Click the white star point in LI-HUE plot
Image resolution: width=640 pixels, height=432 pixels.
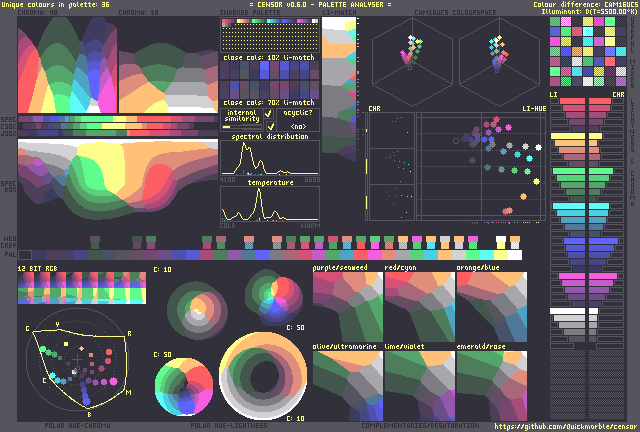pos(538,147)
